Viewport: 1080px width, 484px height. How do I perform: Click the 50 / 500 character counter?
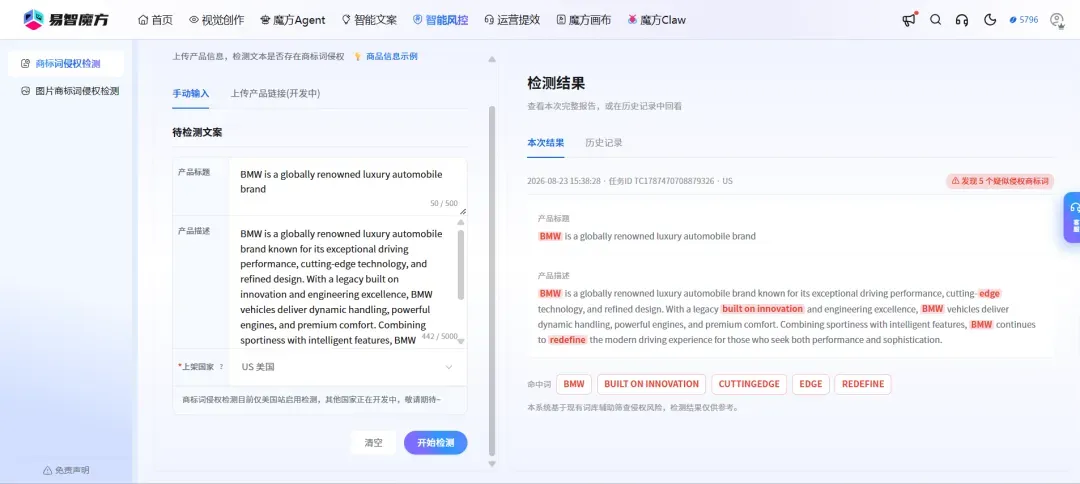[x=444, y=203]
